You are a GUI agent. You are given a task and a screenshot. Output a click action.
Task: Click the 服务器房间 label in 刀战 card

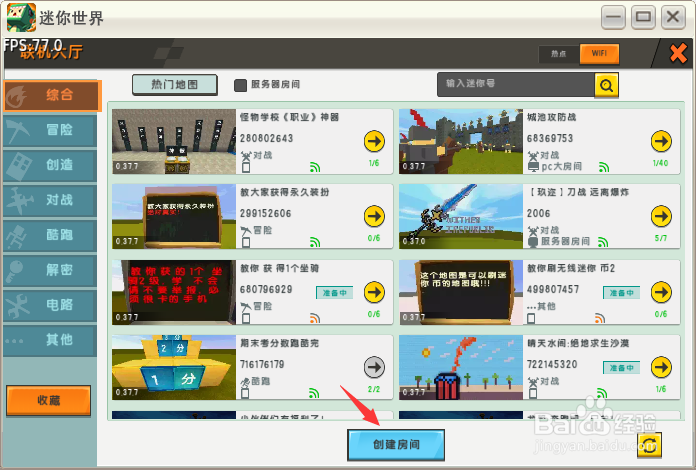[565, 241]
